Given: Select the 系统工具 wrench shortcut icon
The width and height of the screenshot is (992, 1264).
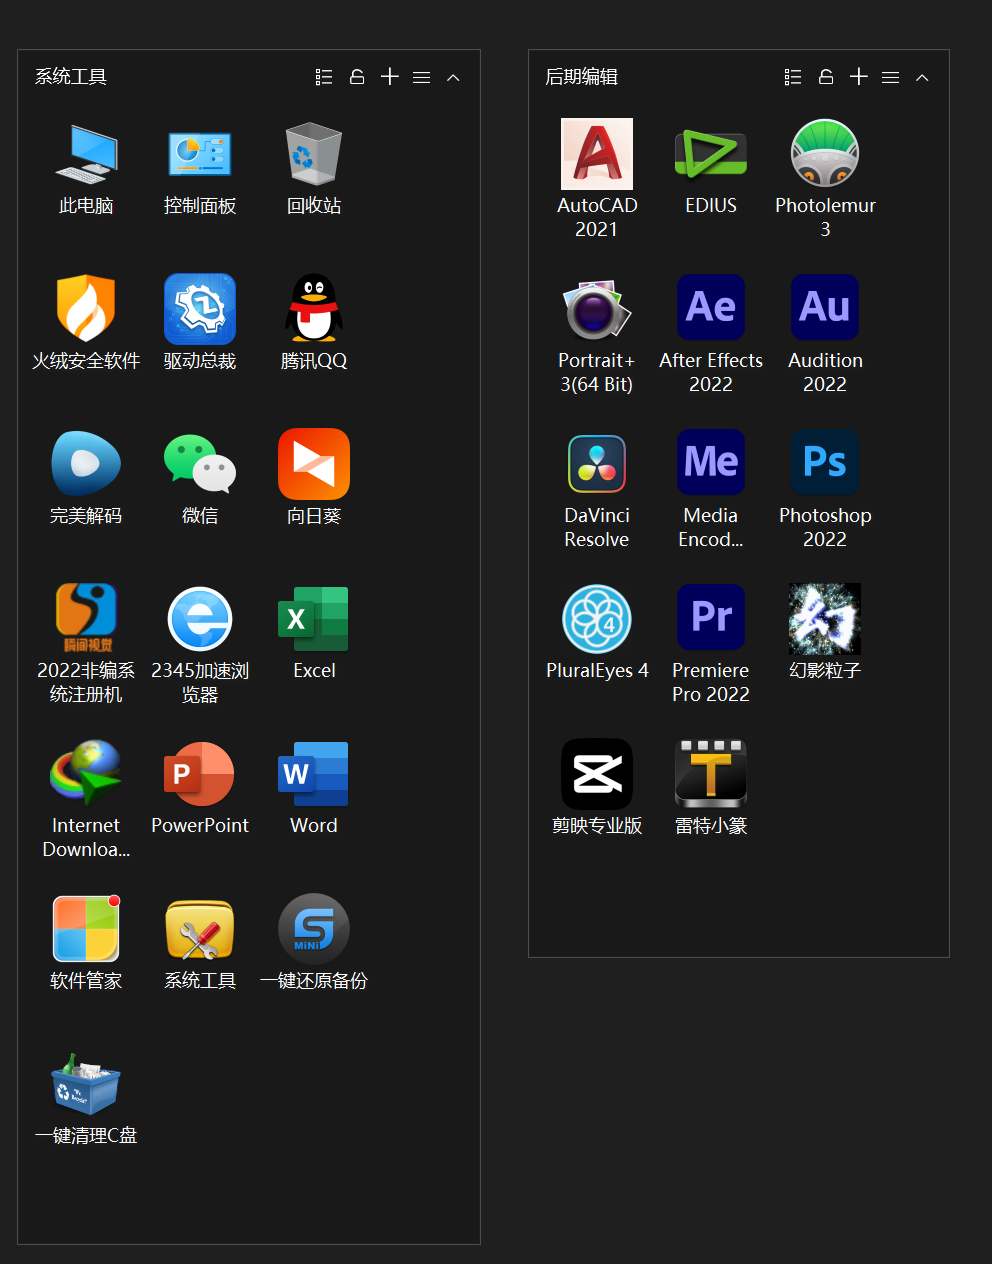Looking at the screenshot, I should point(200,929).
